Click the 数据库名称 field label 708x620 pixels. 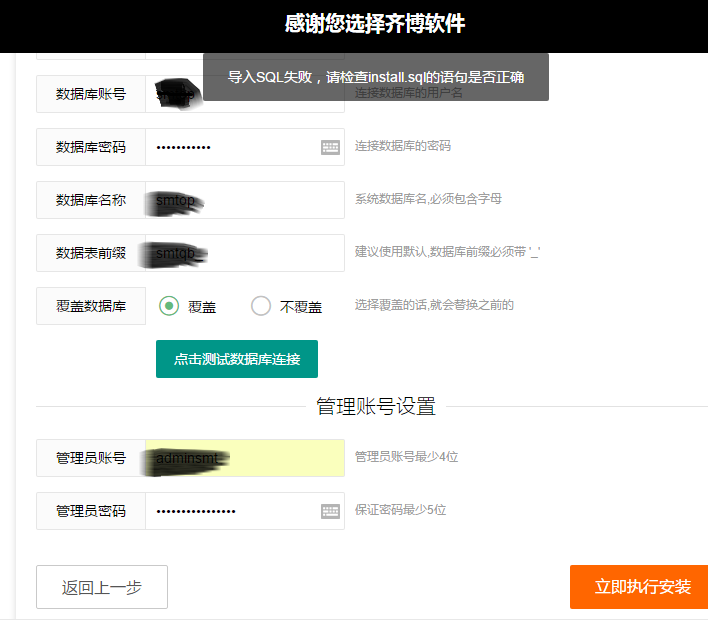(x=91, y=200)
